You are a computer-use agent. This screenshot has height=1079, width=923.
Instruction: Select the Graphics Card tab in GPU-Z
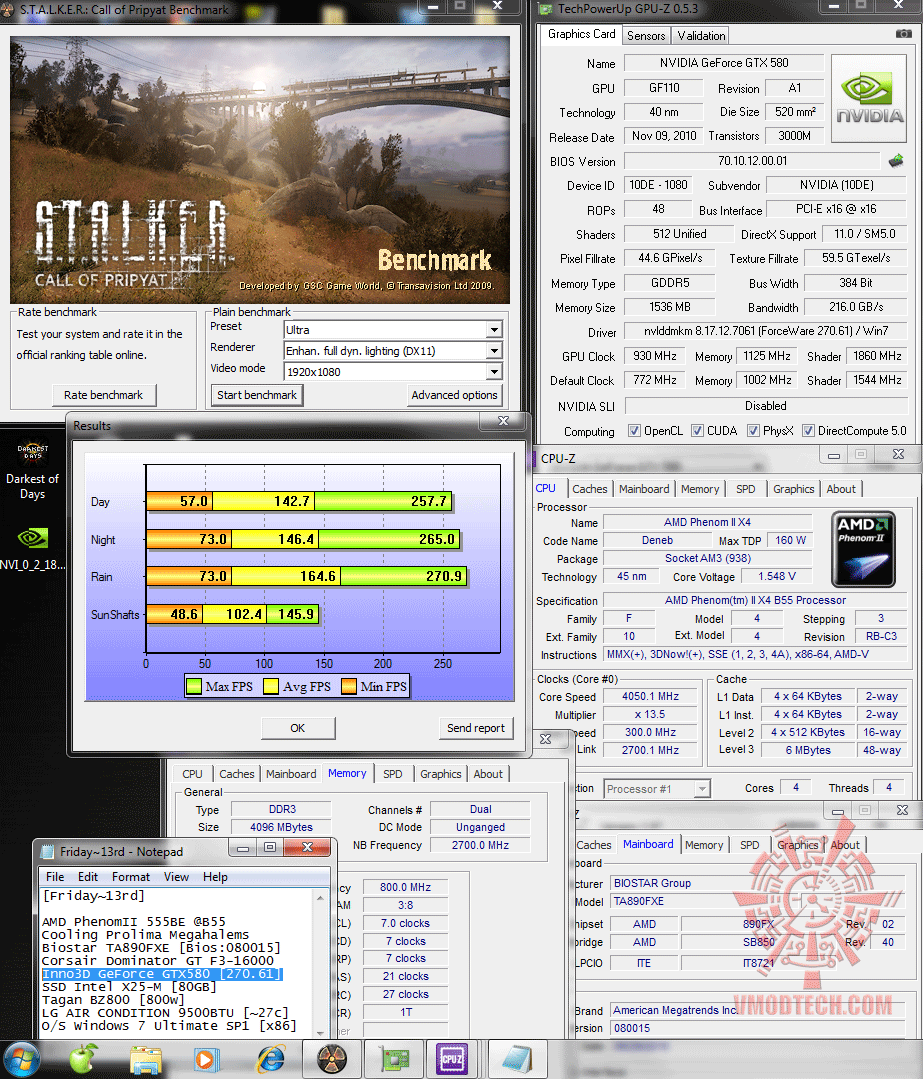click(581, 34)
